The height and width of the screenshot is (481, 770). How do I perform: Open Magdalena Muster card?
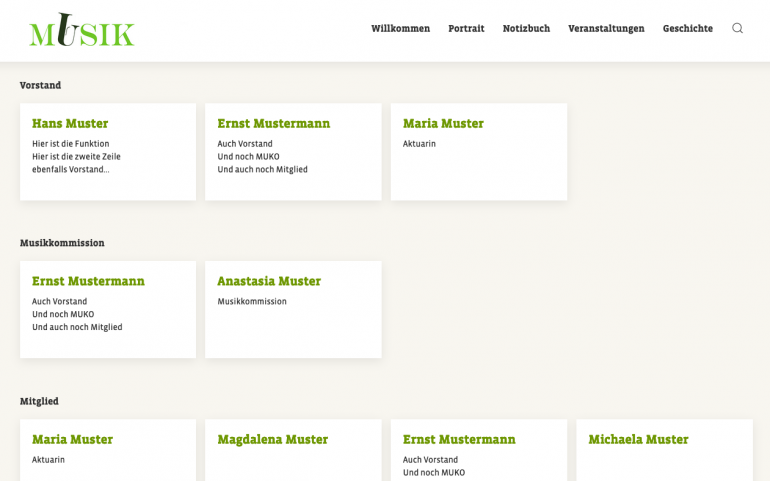[x=293, y=450]
